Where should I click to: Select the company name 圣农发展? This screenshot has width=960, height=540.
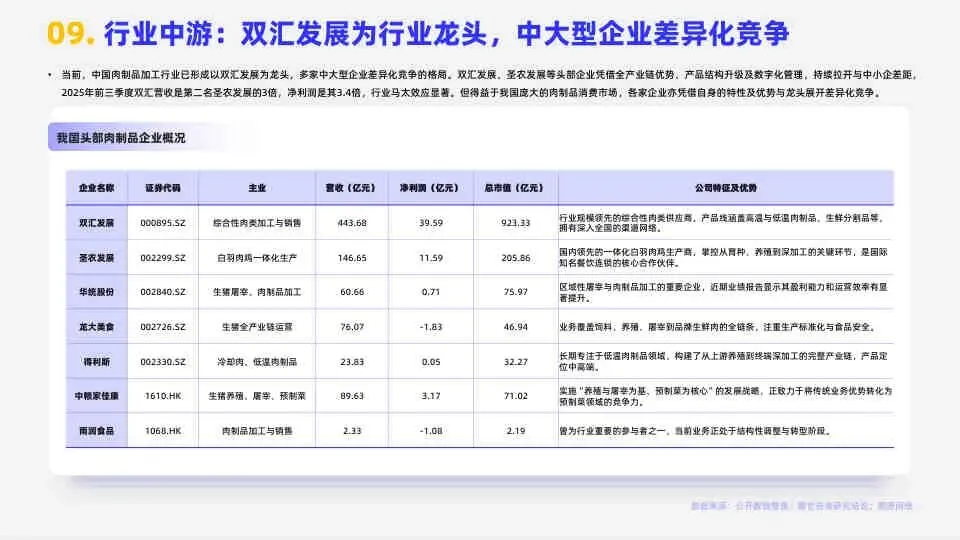pyautogui.click(x=97, y=258)
